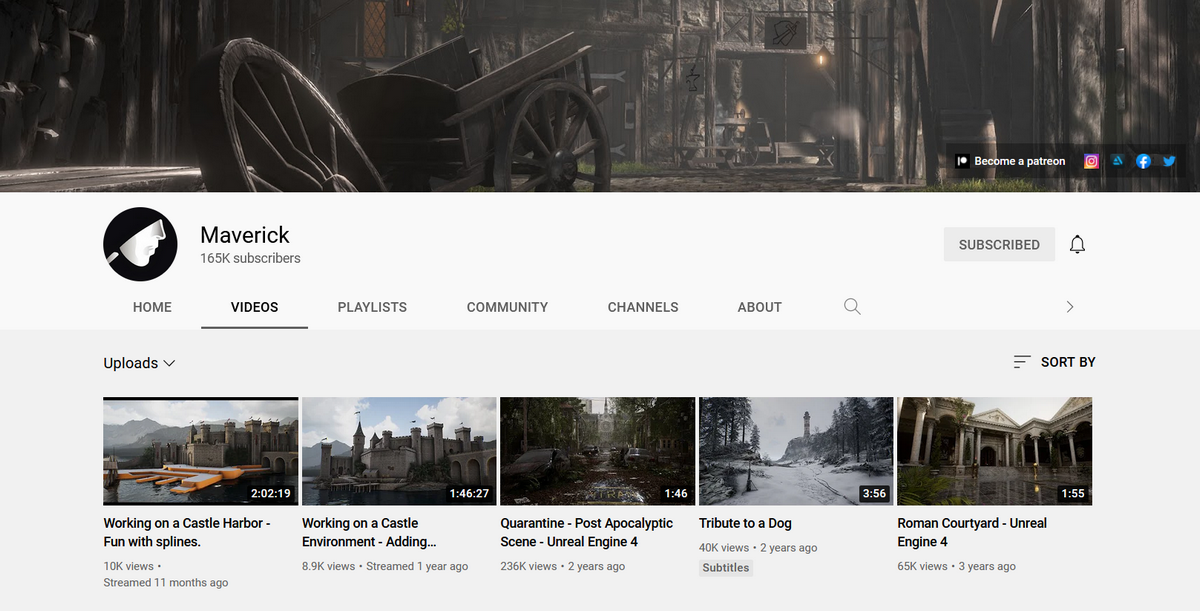Open the About tab
1200x611 pixels.
pos(759,307)
